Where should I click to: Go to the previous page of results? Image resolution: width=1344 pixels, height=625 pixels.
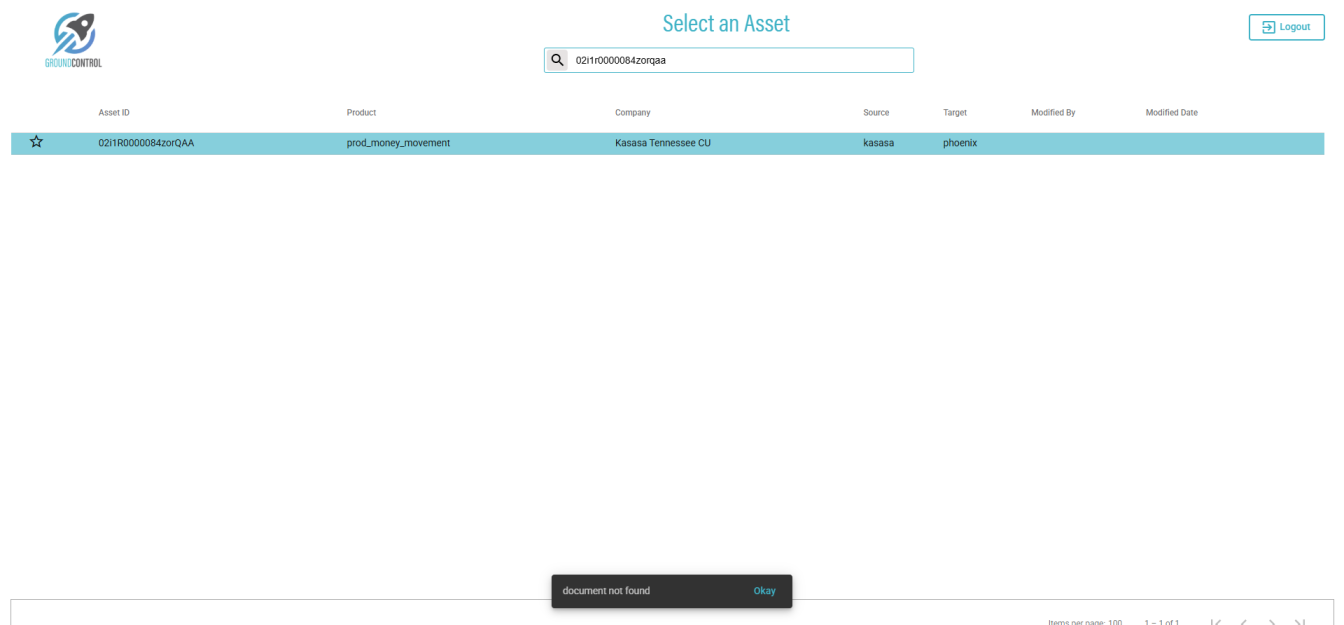pos(1243,622)
